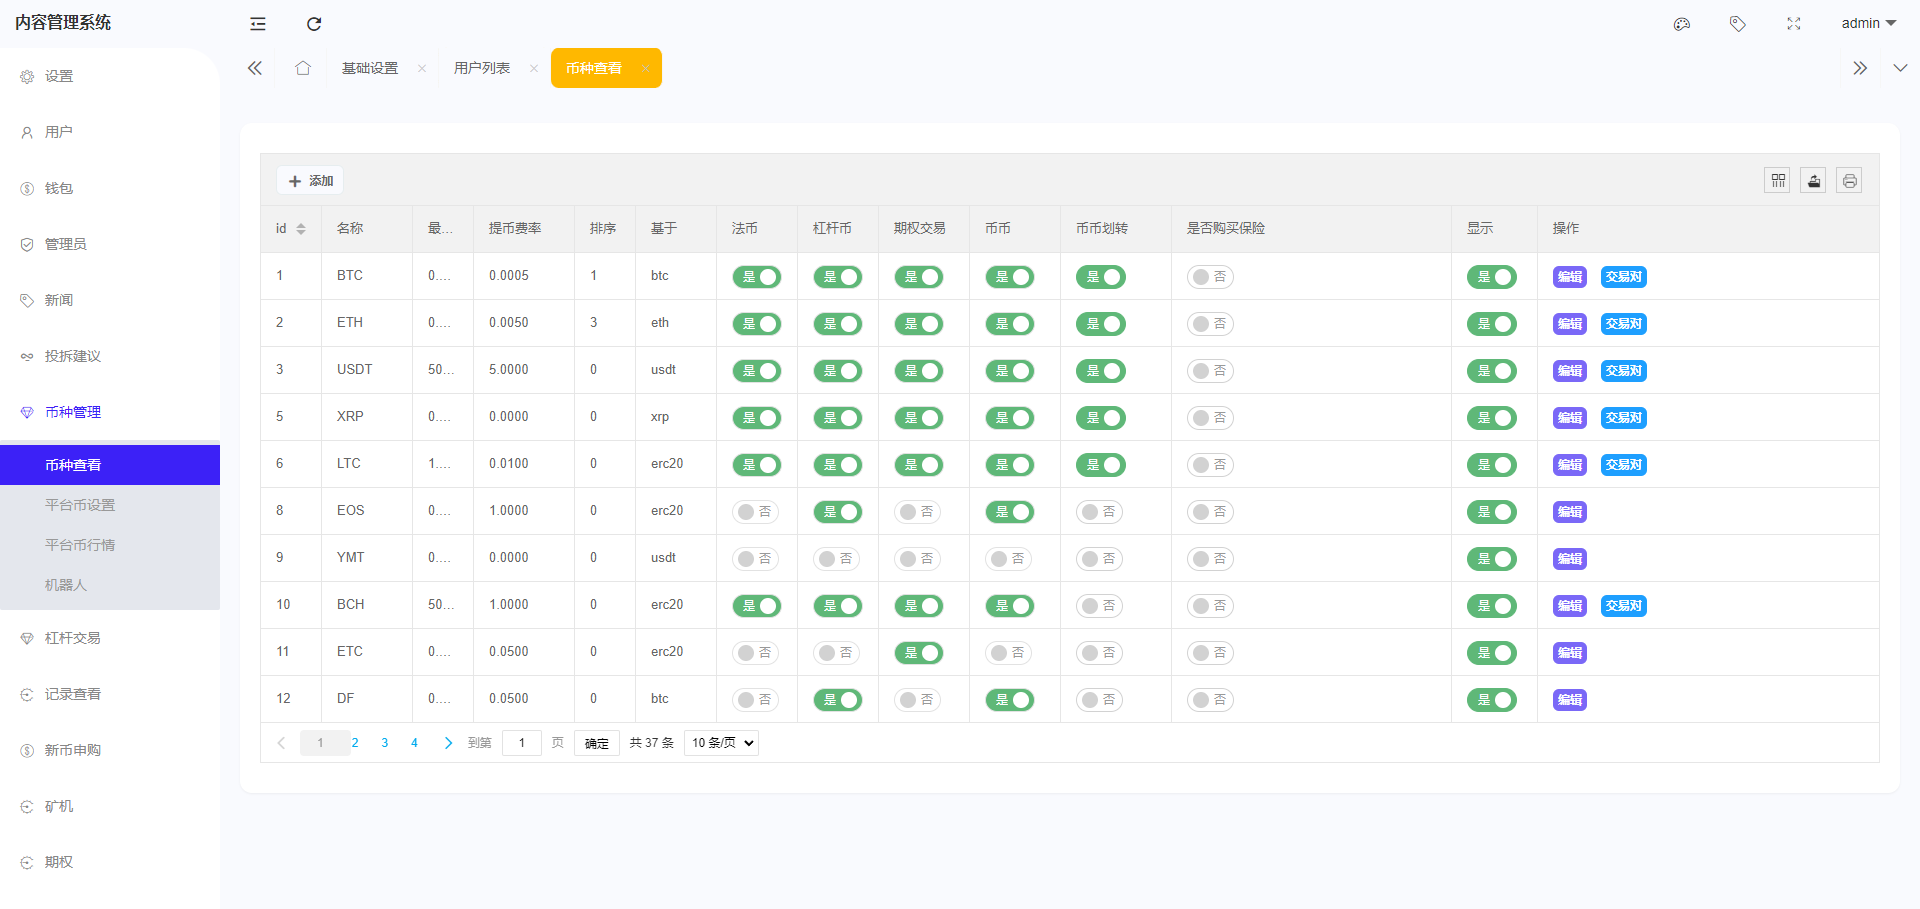Click the refresh page icon
This screenshot has height=909, width=1920.
314,24
